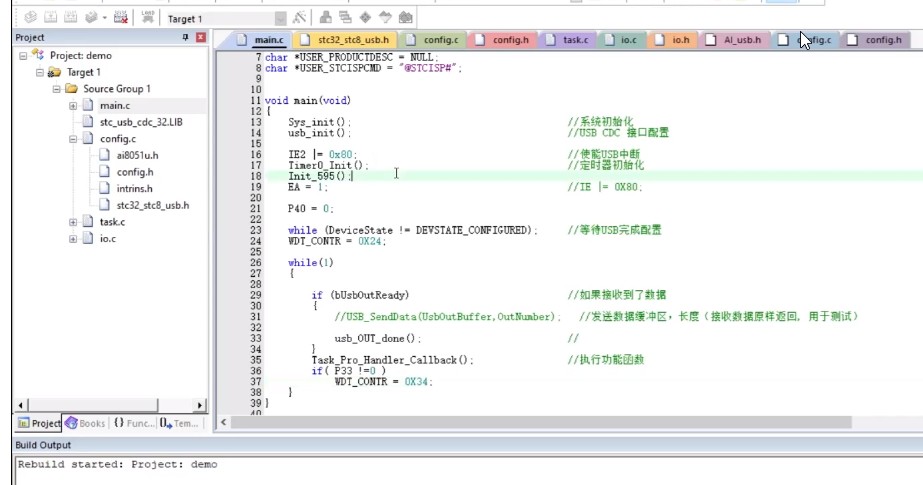This screenshot has width=923, height=485.
Task: Open Options for Target wand icon
Action: pos(299,18)
